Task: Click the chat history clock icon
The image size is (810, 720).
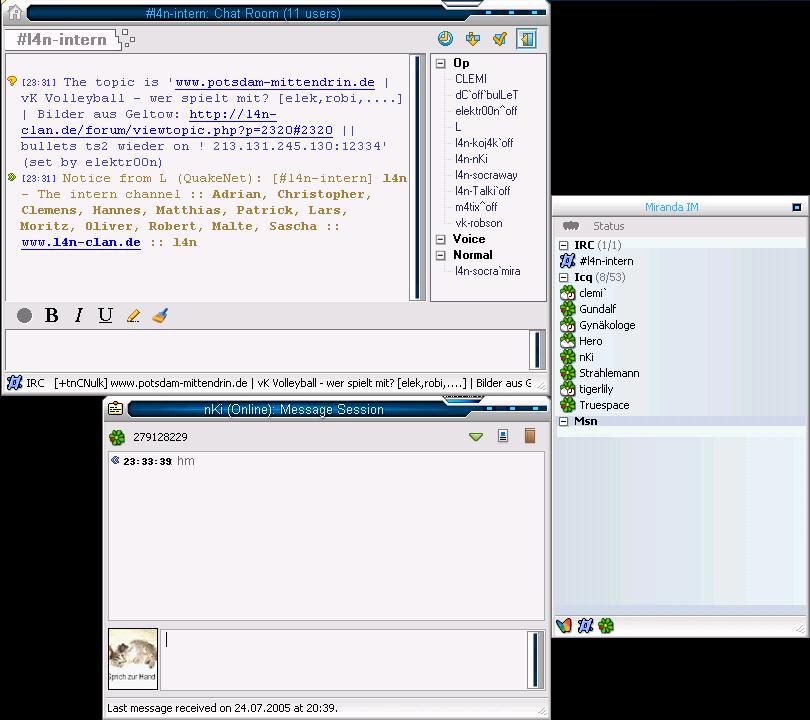Action: (445, 39)
